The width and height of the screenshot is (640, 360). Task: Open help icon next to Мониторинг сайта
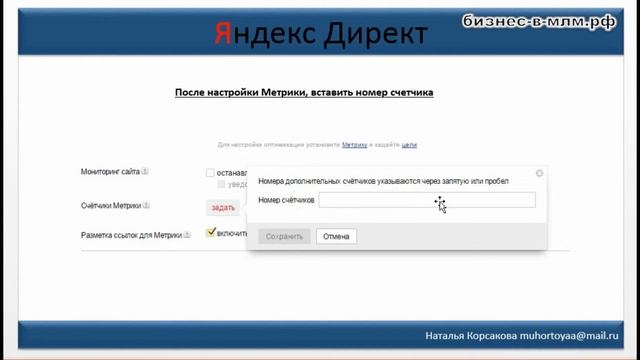click(145, 171)
